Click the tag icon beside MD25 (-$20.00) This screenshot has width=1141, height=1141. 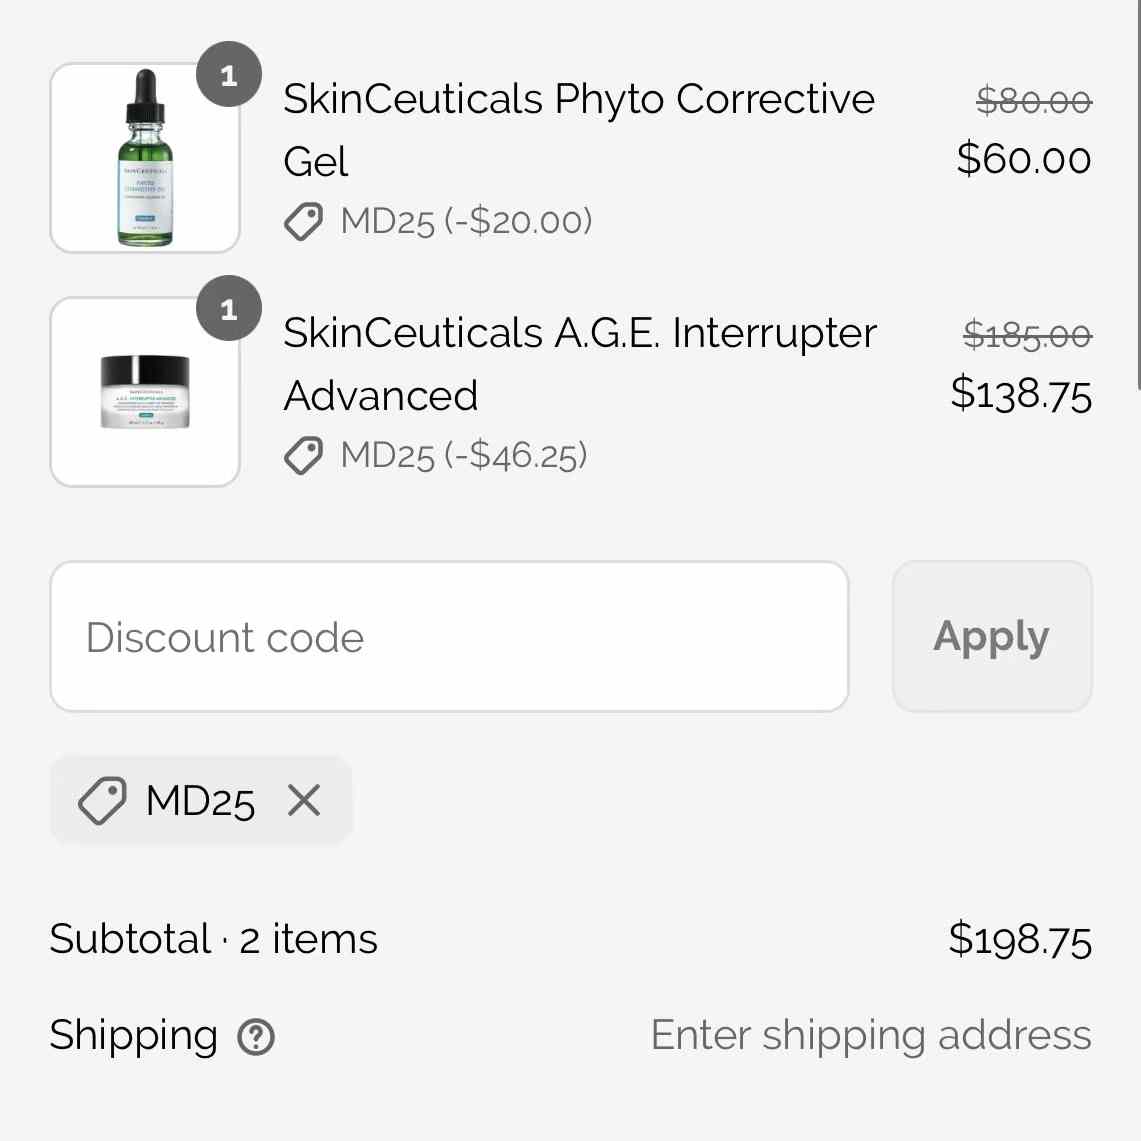coord(303,221)
